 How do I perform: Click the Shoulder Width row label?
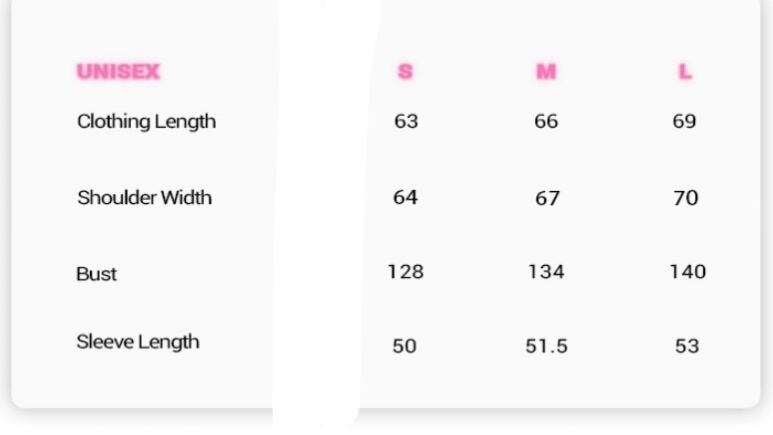pos(145,198)
